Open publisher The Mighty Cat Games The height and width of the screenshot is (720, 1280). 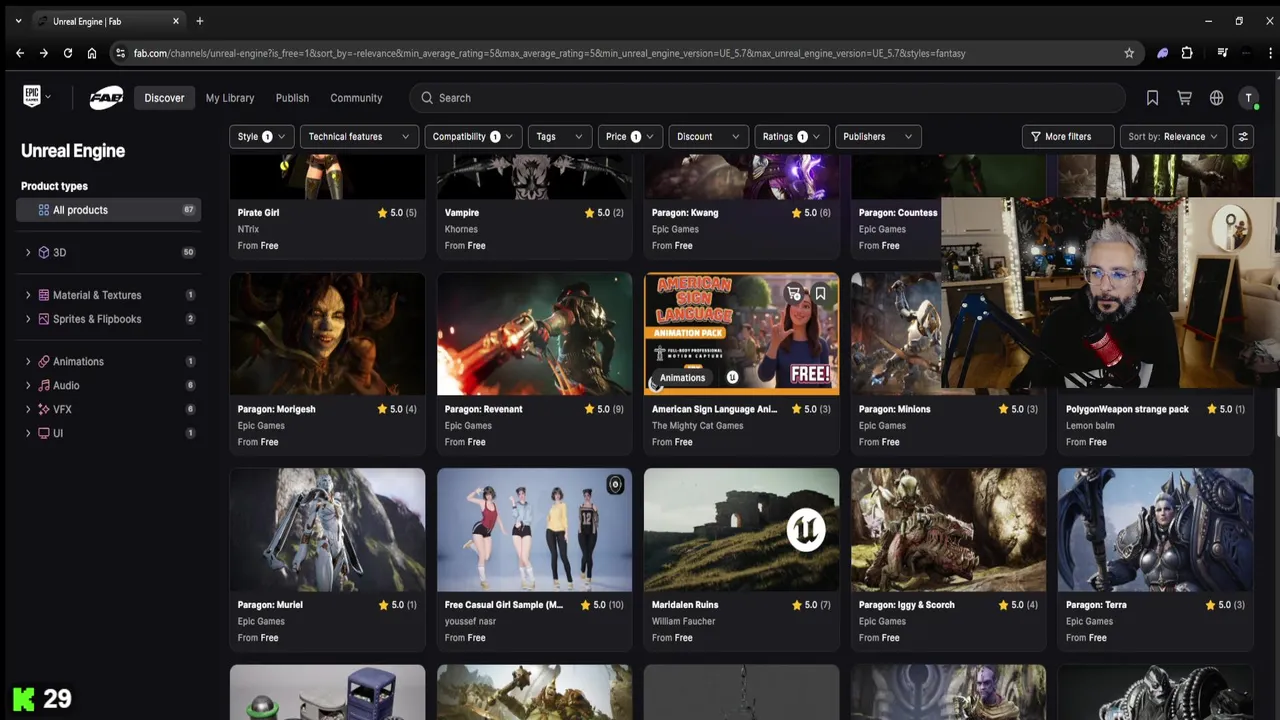[x=697, y=425]
